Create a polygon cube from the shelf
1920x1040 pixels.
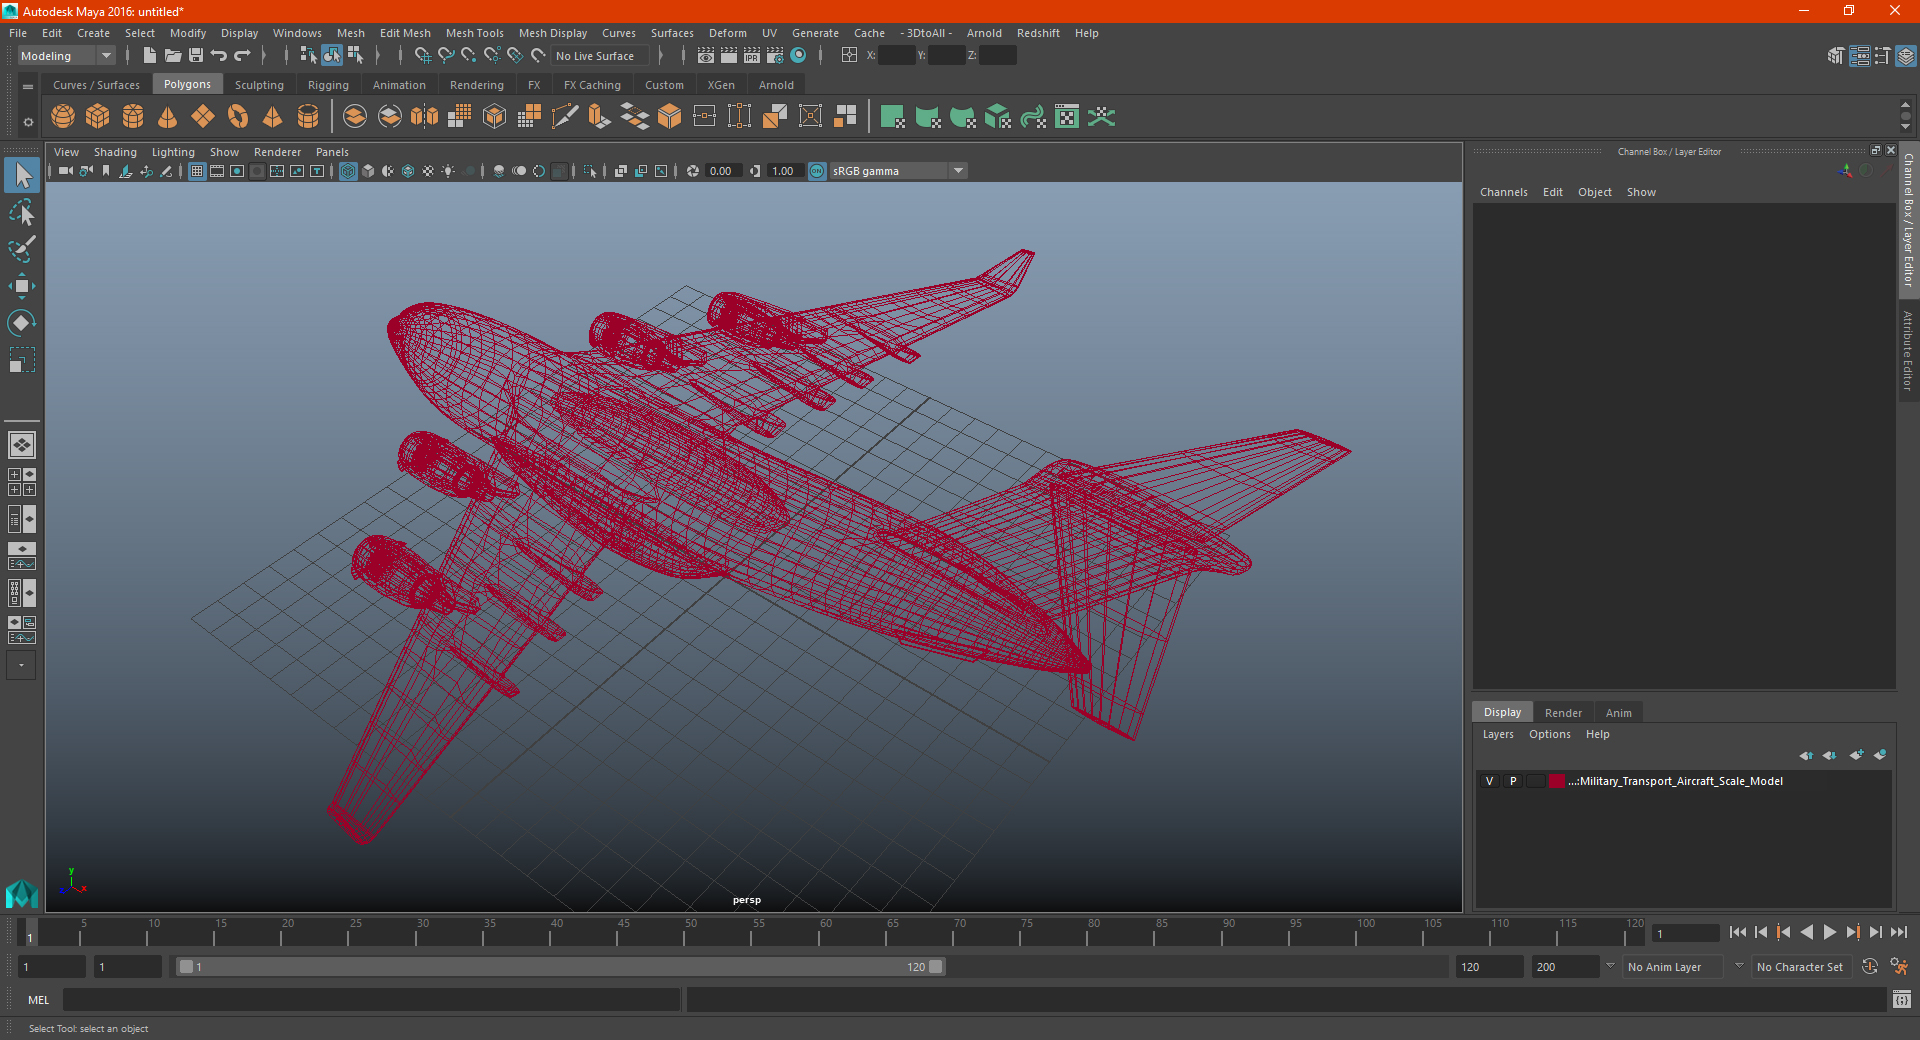(x=98, y=117)
